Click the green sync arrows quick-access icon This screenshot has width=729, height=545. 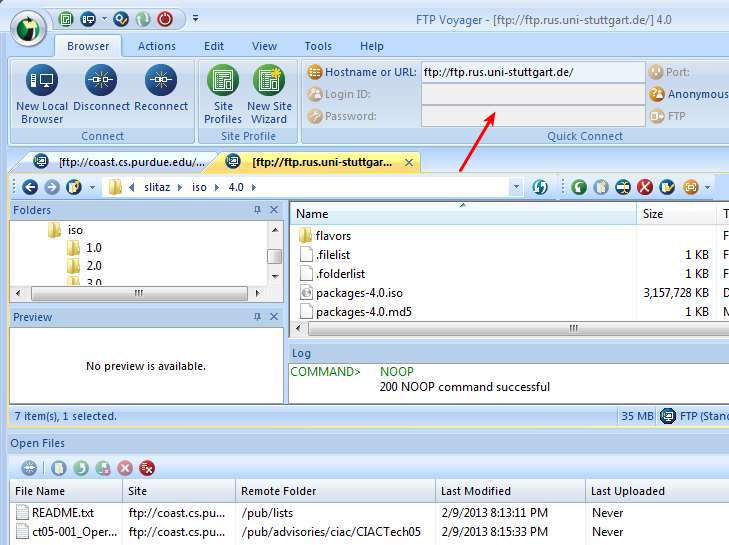tap(143, 19)
